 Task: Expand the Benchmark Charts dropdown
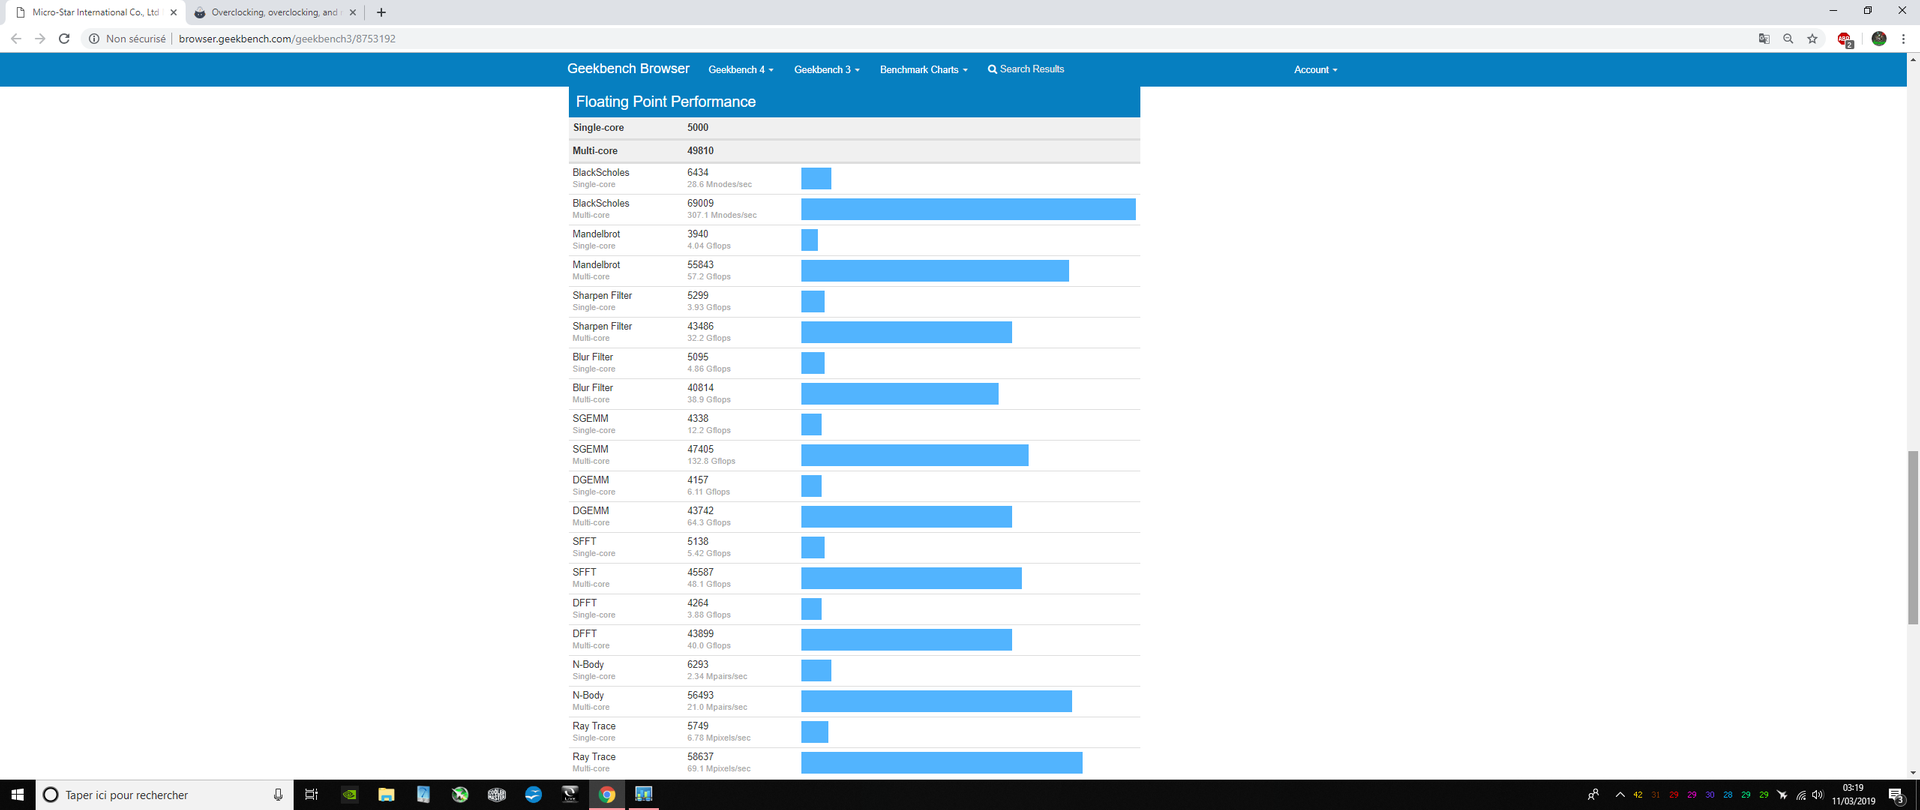coord(924,70)
